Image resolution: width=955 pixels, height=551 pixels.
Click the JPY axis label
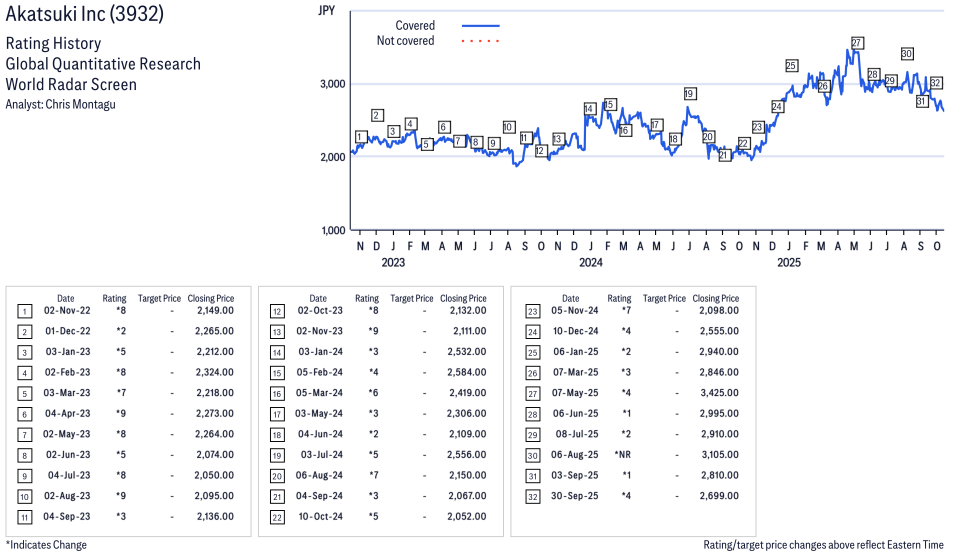[x=326, y=11]
